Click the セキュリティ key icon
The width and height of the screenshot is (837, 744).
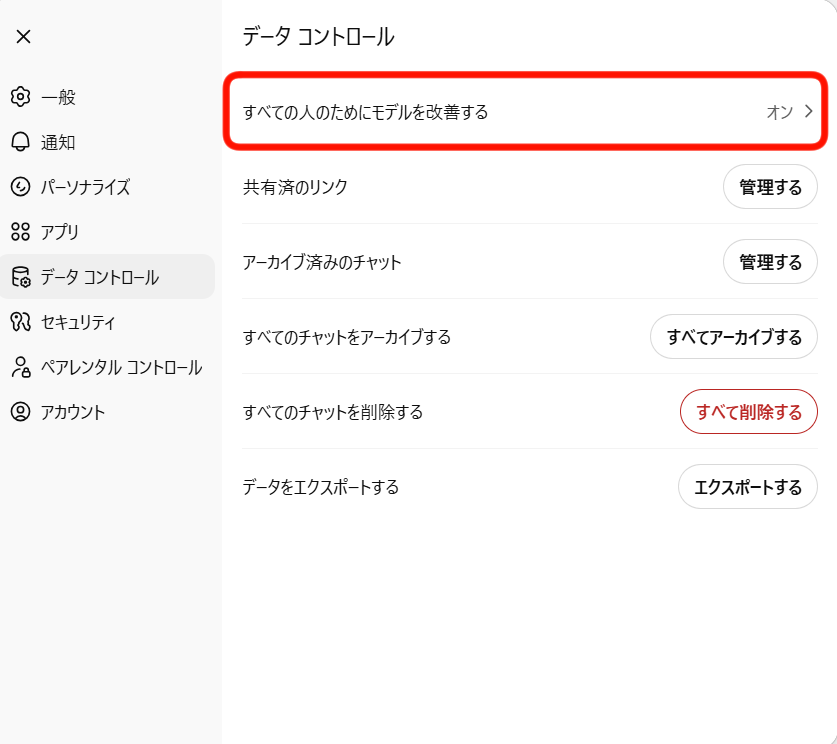pyautogui.click(x=20, y=322)
